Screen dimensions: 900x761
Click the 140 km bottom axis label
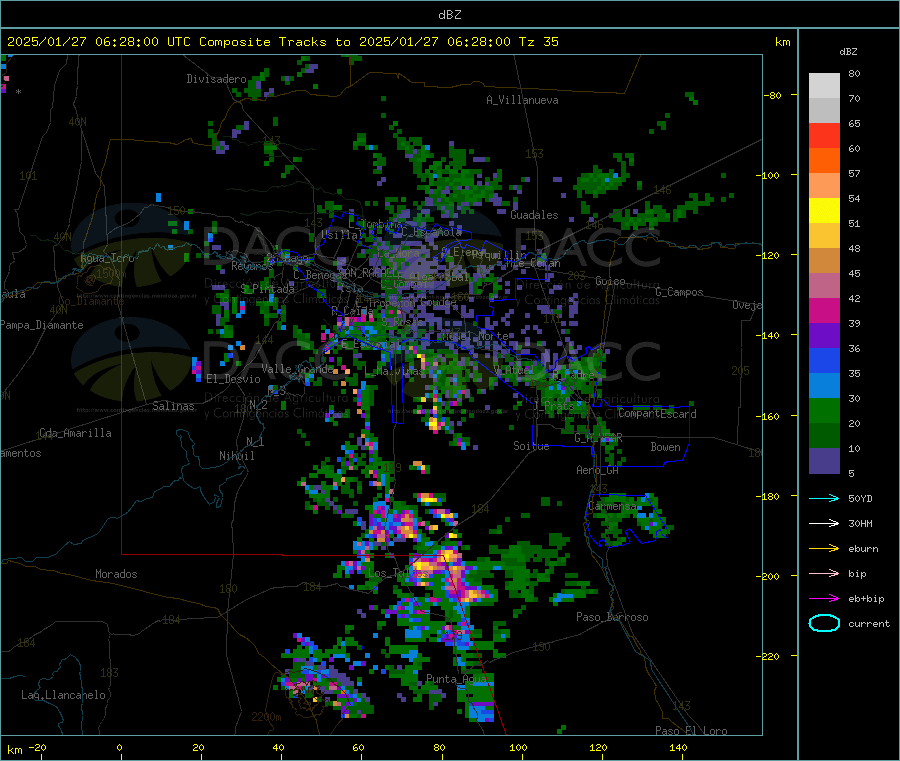tap(678, 747)
